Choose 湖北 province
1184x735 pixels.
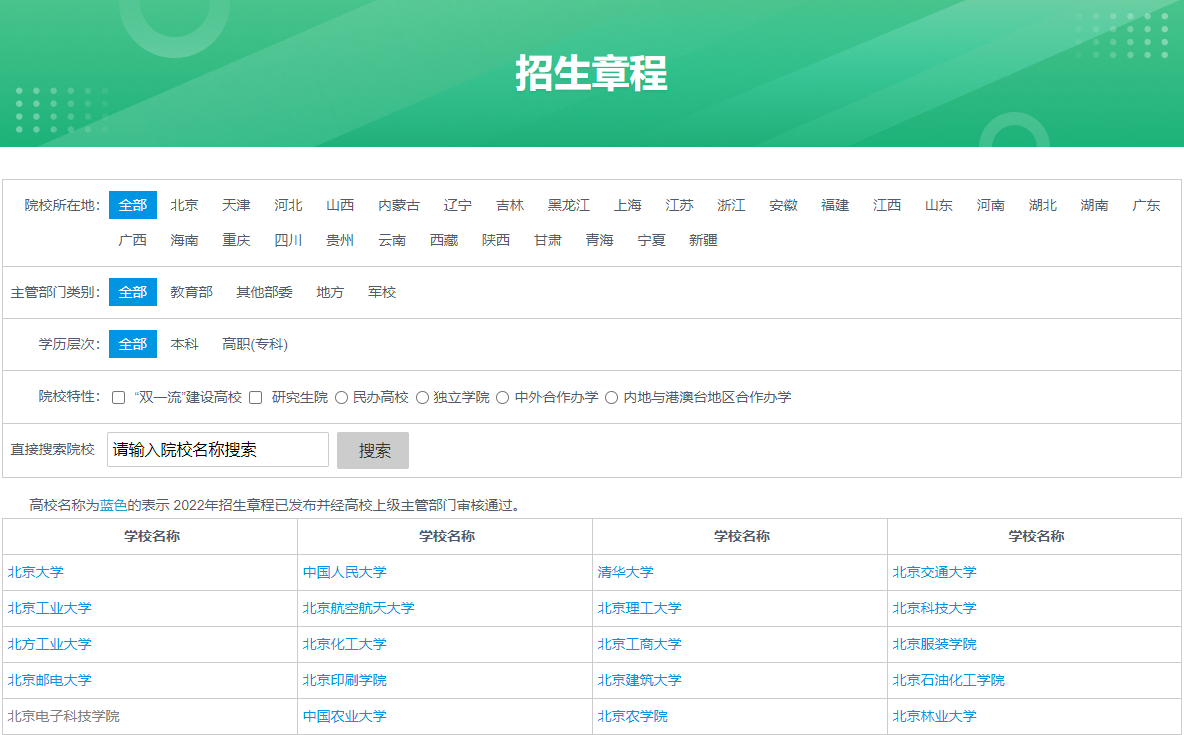coord(1043,205)
